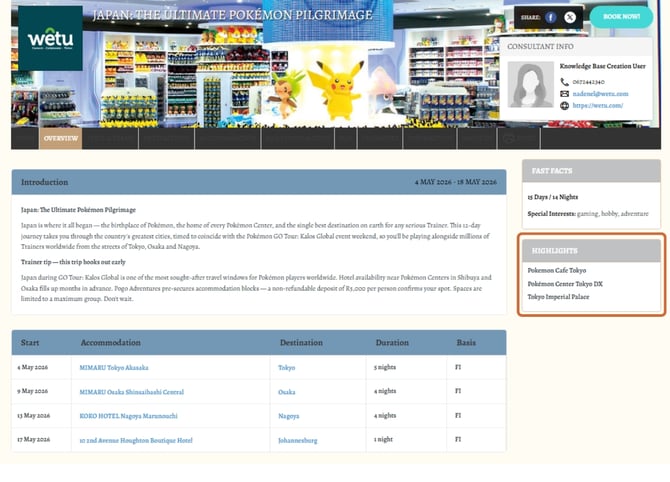Click the phone icon beside 0672442340
670x482 pixels.
click(x=564, y=82)
